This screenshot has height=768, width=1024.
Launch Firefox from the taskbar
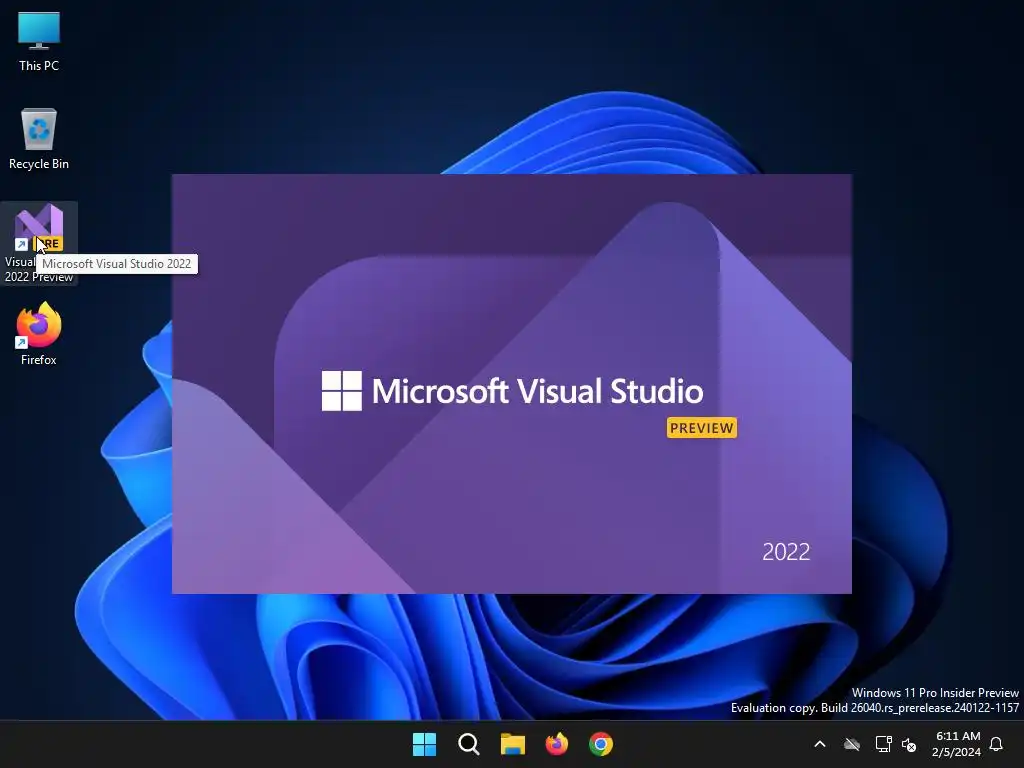556,744
